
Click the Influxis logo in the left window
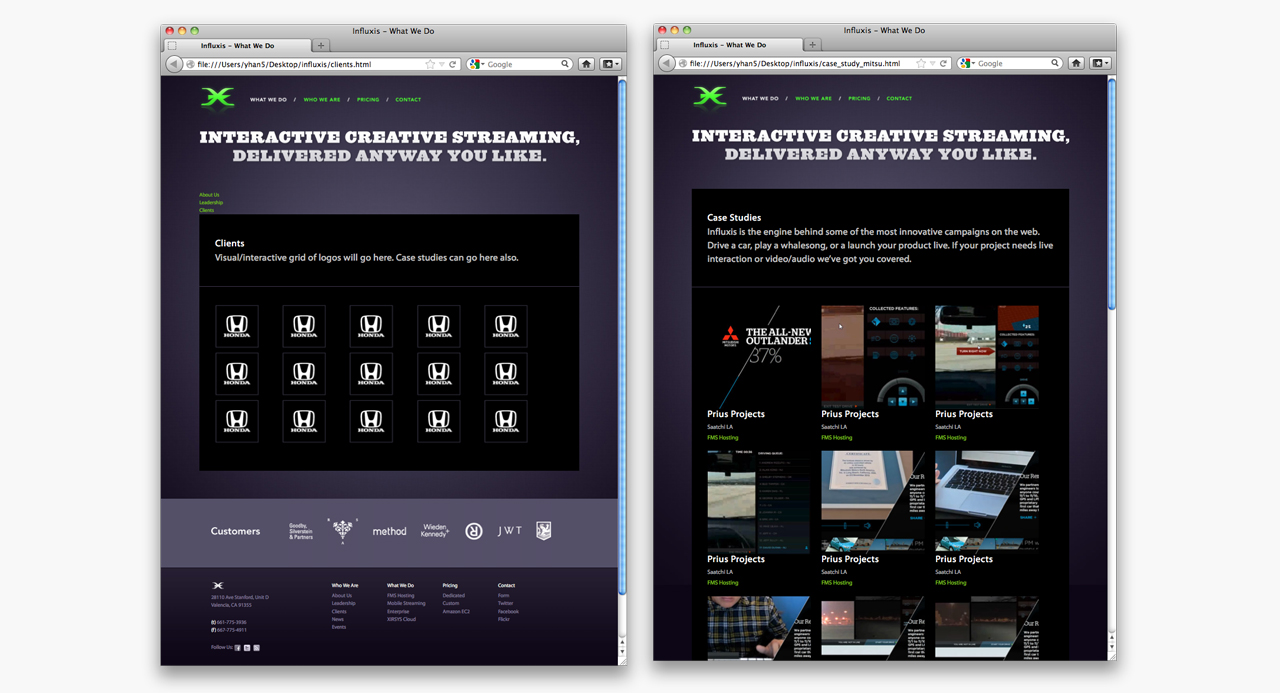pos(217,98)
